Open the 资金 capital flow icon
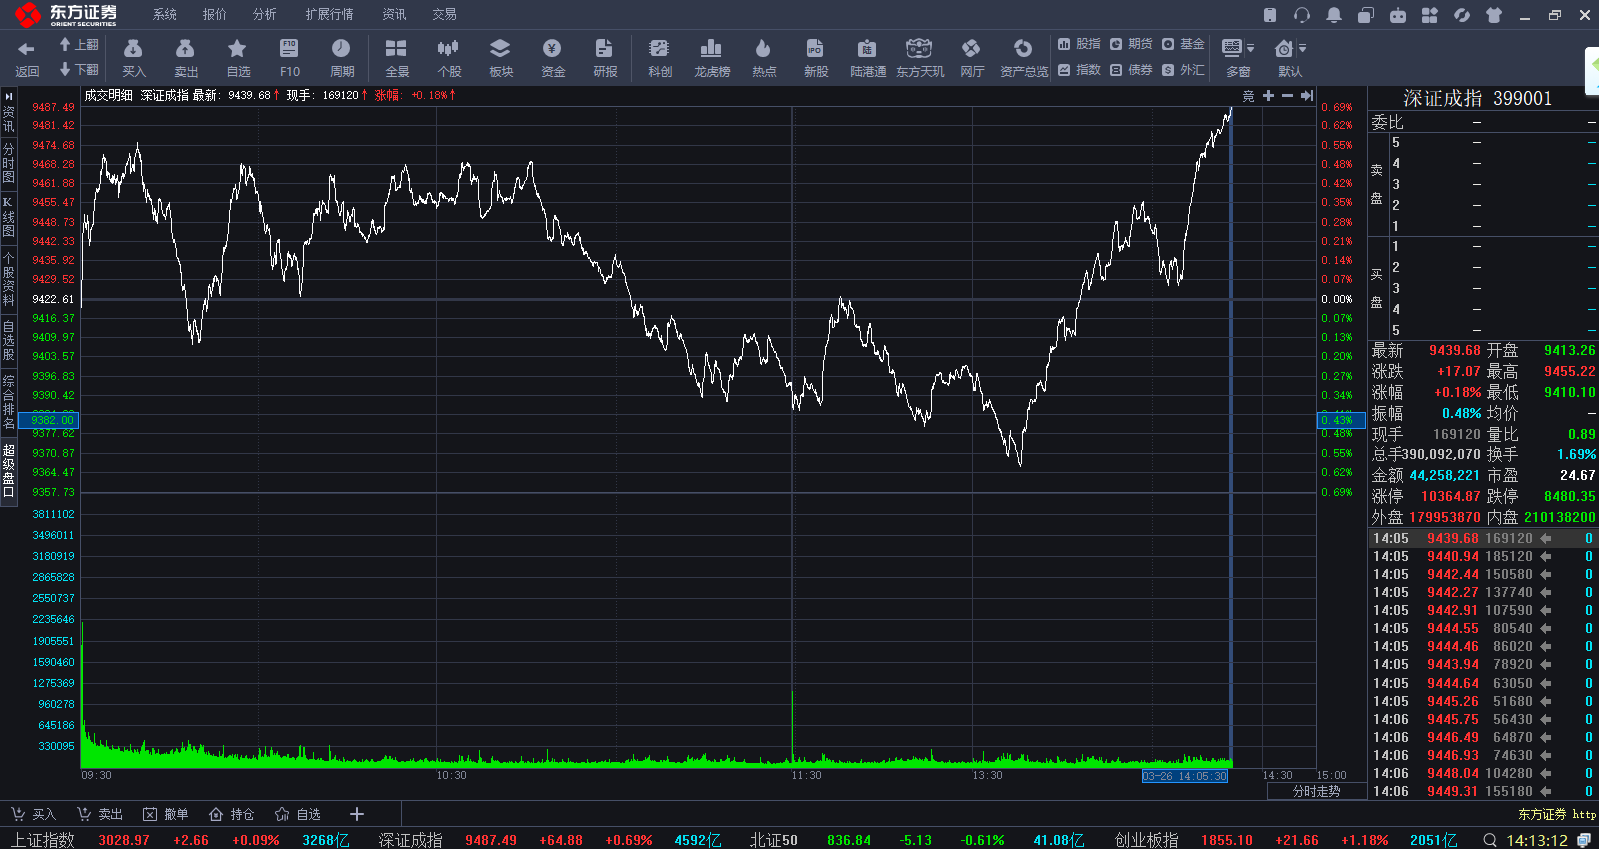Screen dimensions: 1599x849 553,58
